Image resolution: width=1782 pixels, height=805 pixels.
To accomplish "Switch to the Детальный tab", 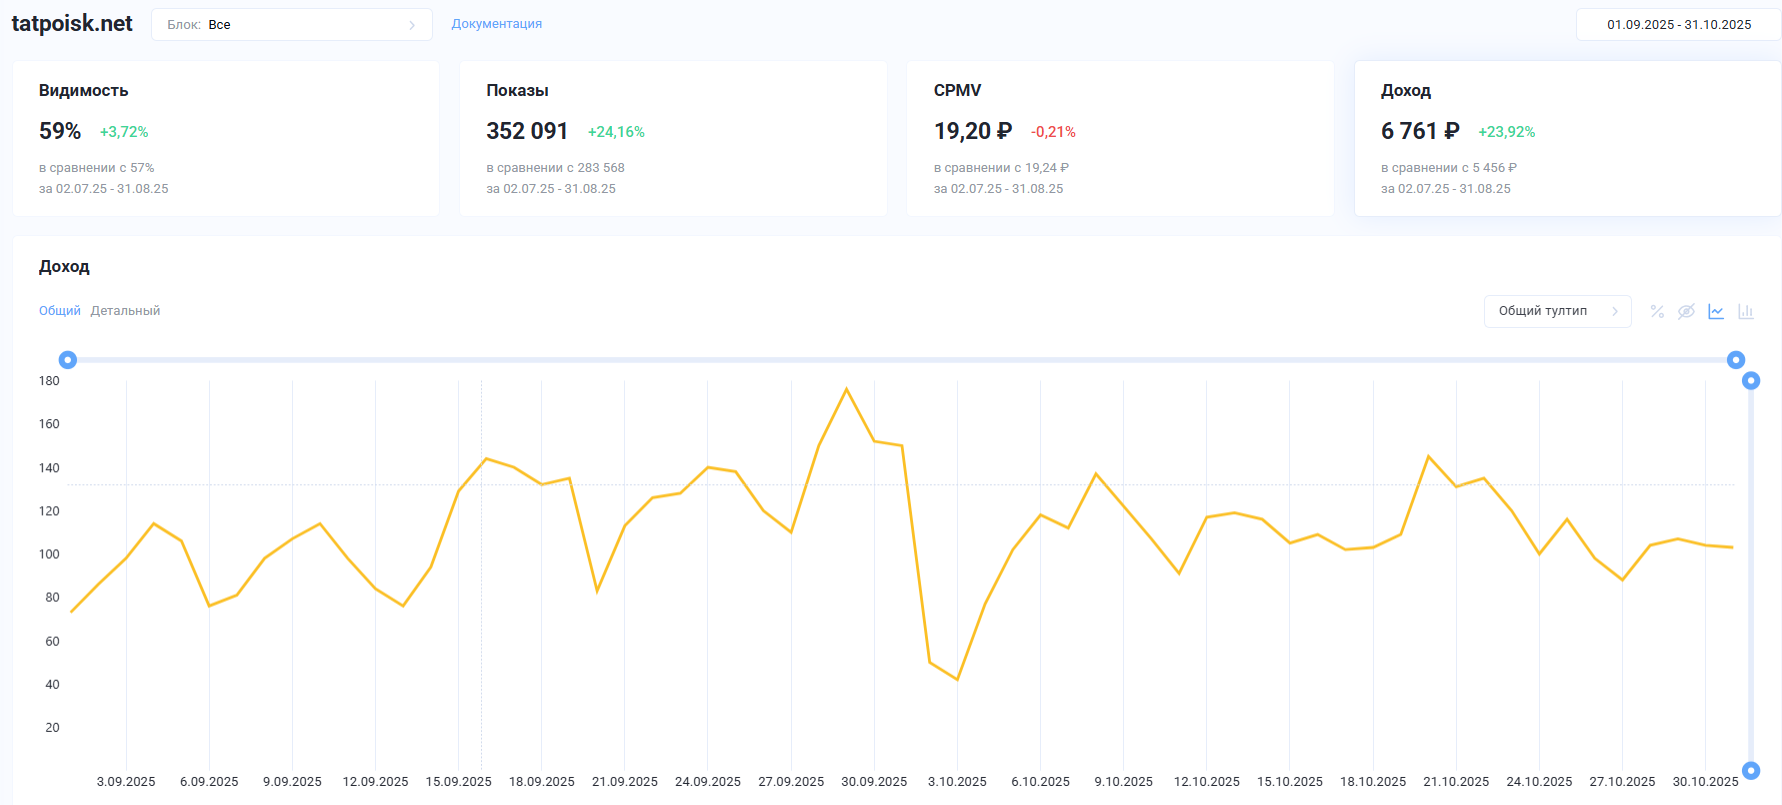I will pos(125,311).
